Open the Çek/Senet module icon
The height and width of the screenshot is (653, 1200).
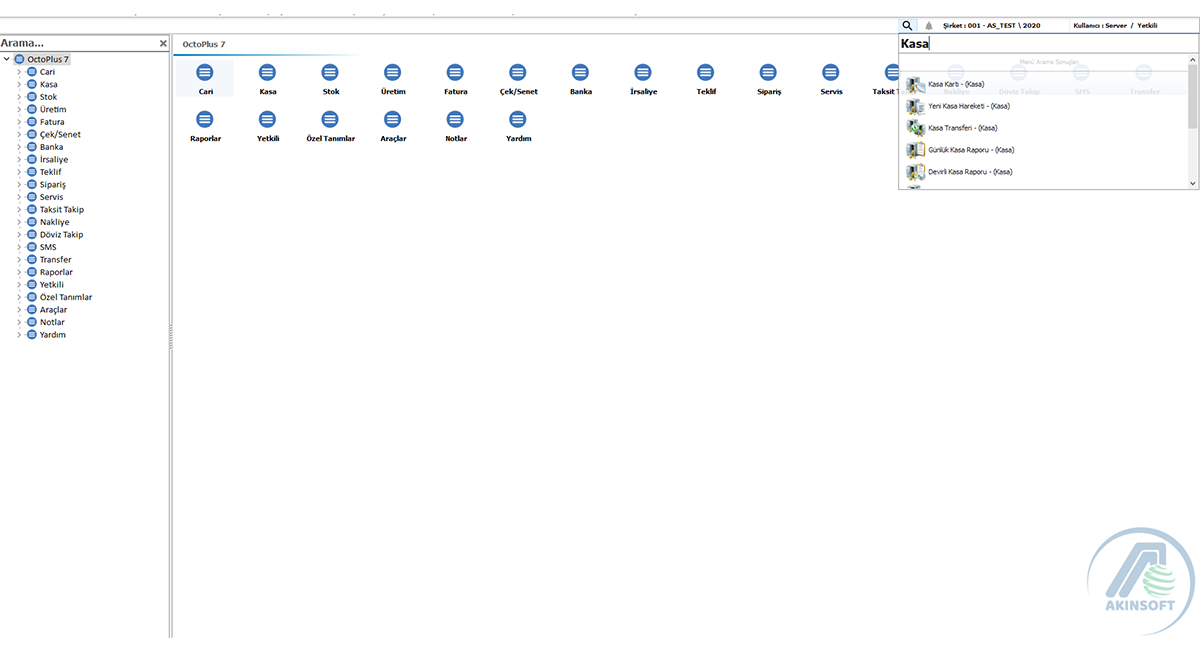(518, 73)
